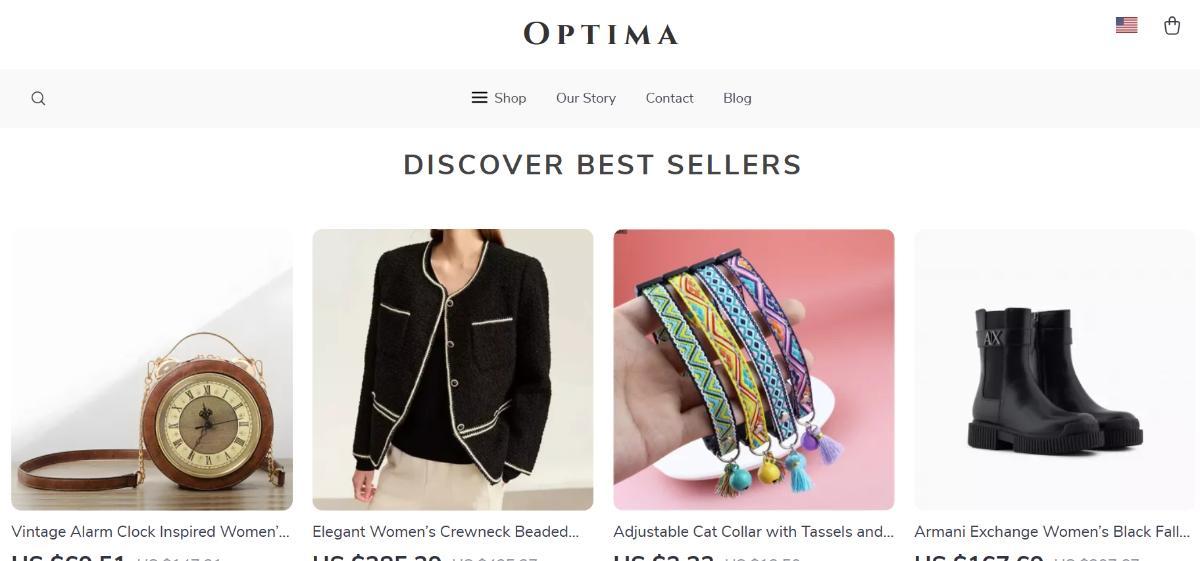Open the shopping bag cart icon

point(1172,26)
